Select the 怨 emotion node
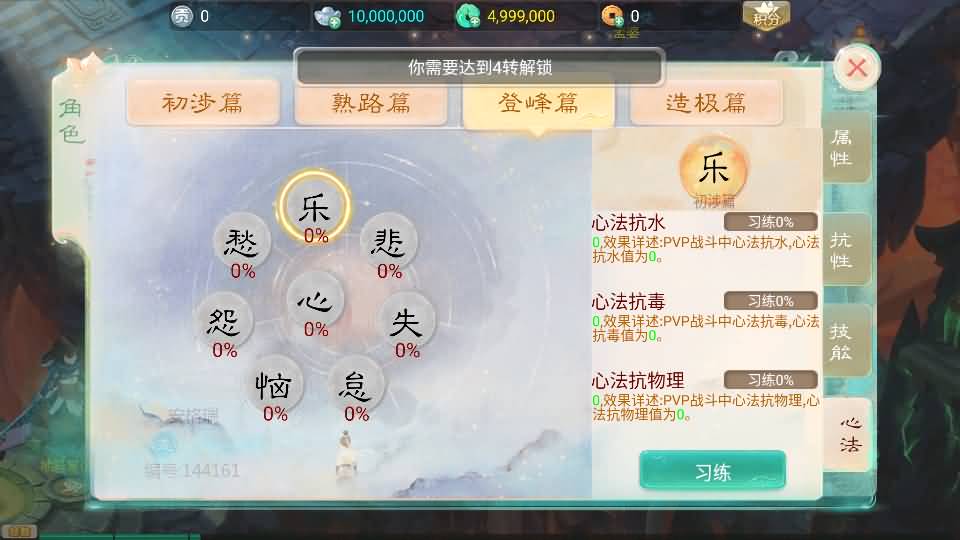This screenshot has height=540, width=960. tap(223, 321)
